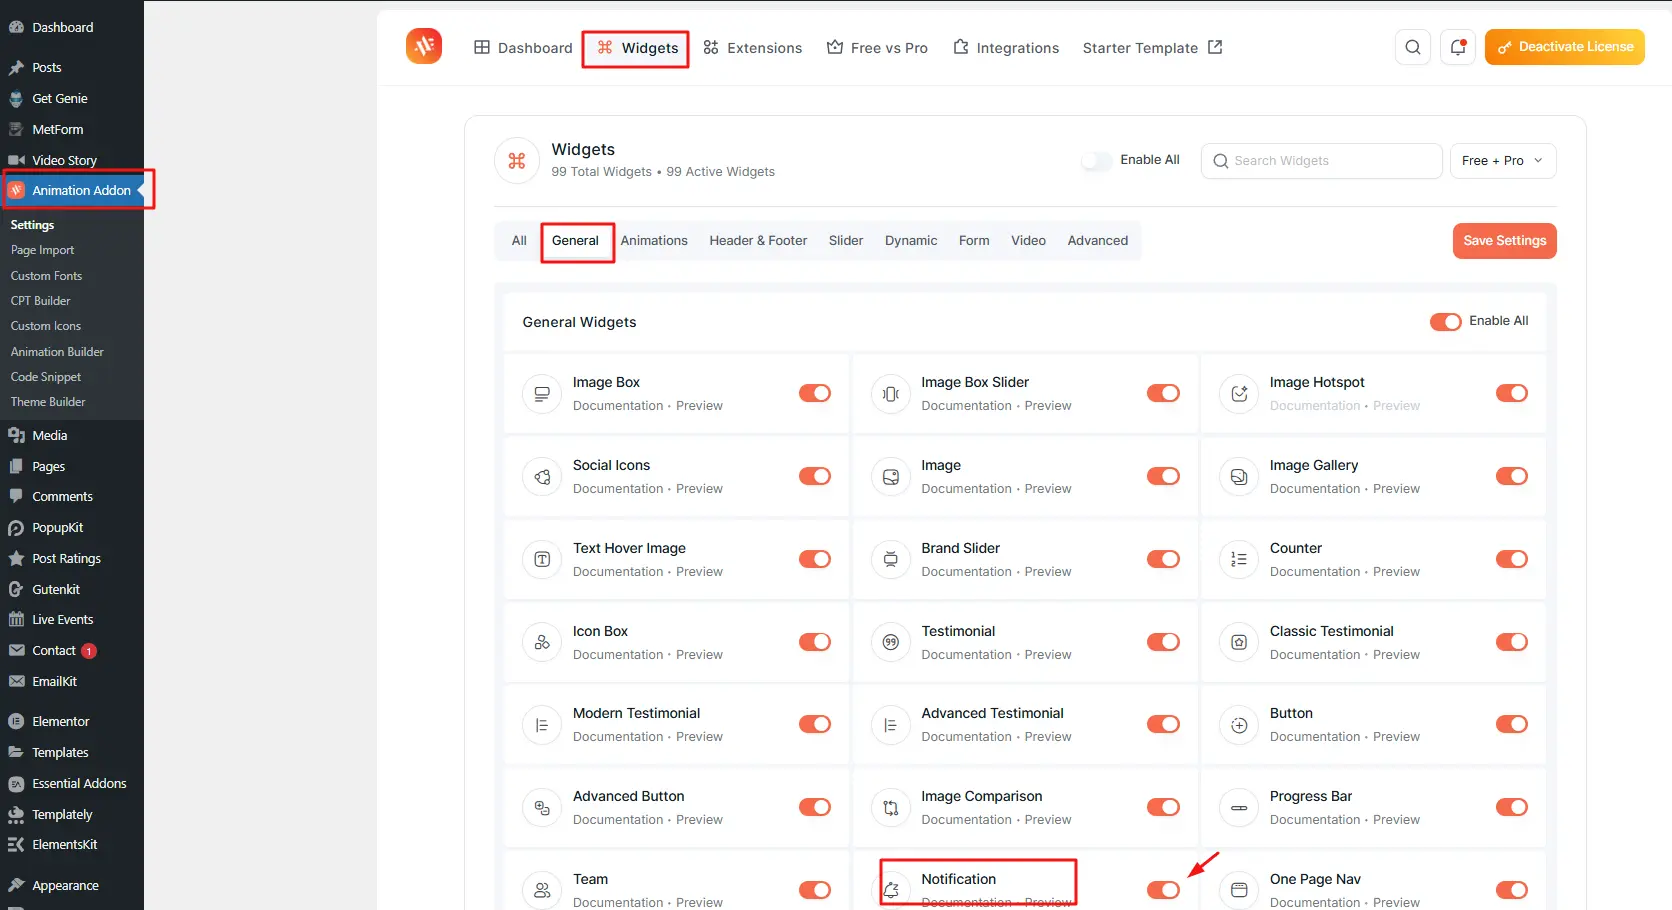Toggle off the Notification widget
Image resolution: width=1672 pixels, height=910 pixels.
[1163, 889]
